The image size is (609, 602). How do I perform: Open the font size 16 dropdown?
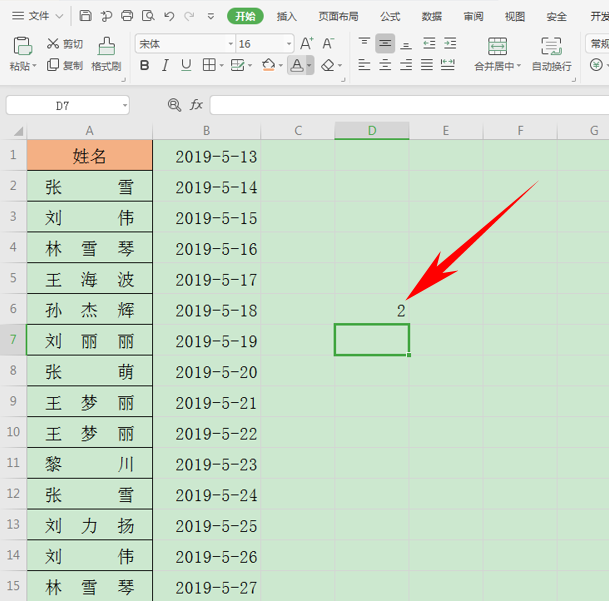[289, 43]
